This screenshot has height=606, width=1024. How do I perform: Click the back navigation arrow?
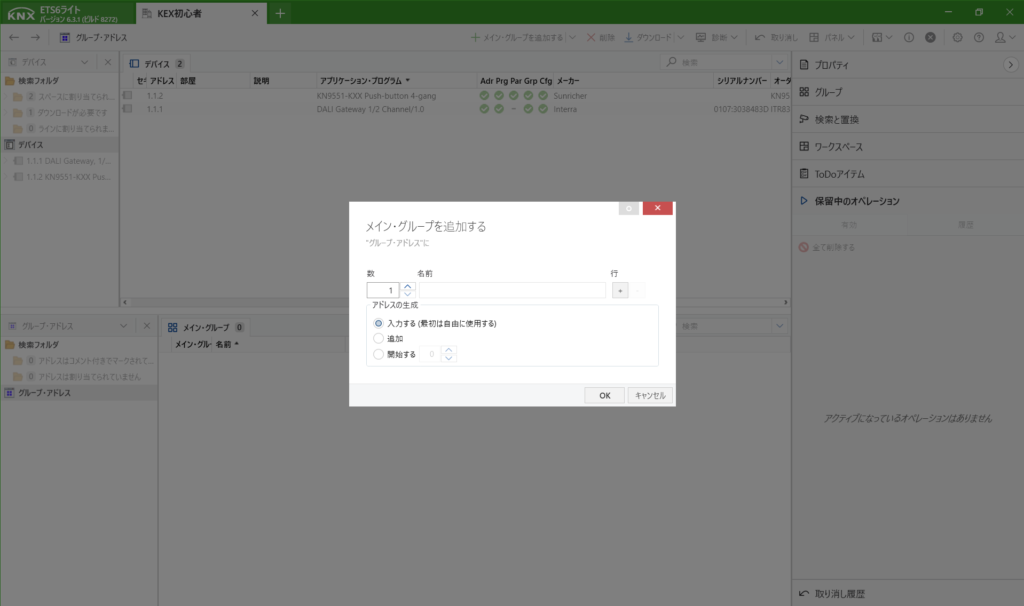click(x=14, y=37)
